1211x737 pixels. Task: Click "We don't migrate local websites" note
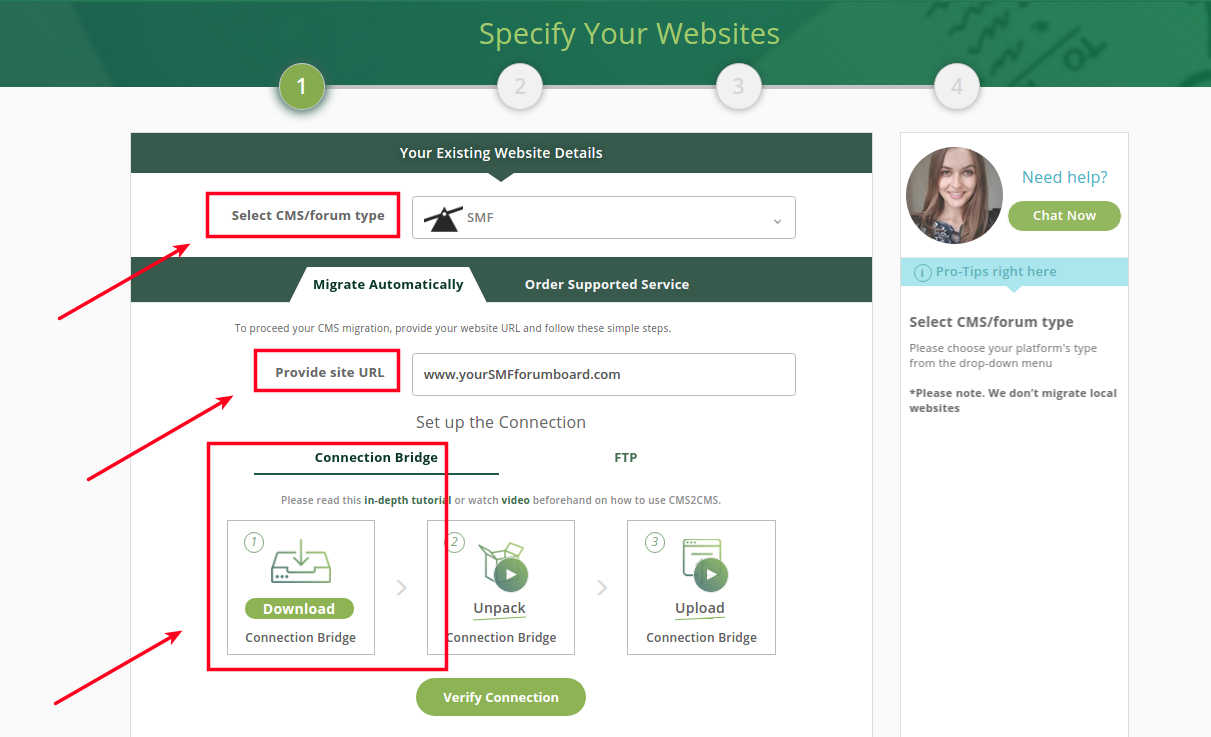coord(1013,400)
